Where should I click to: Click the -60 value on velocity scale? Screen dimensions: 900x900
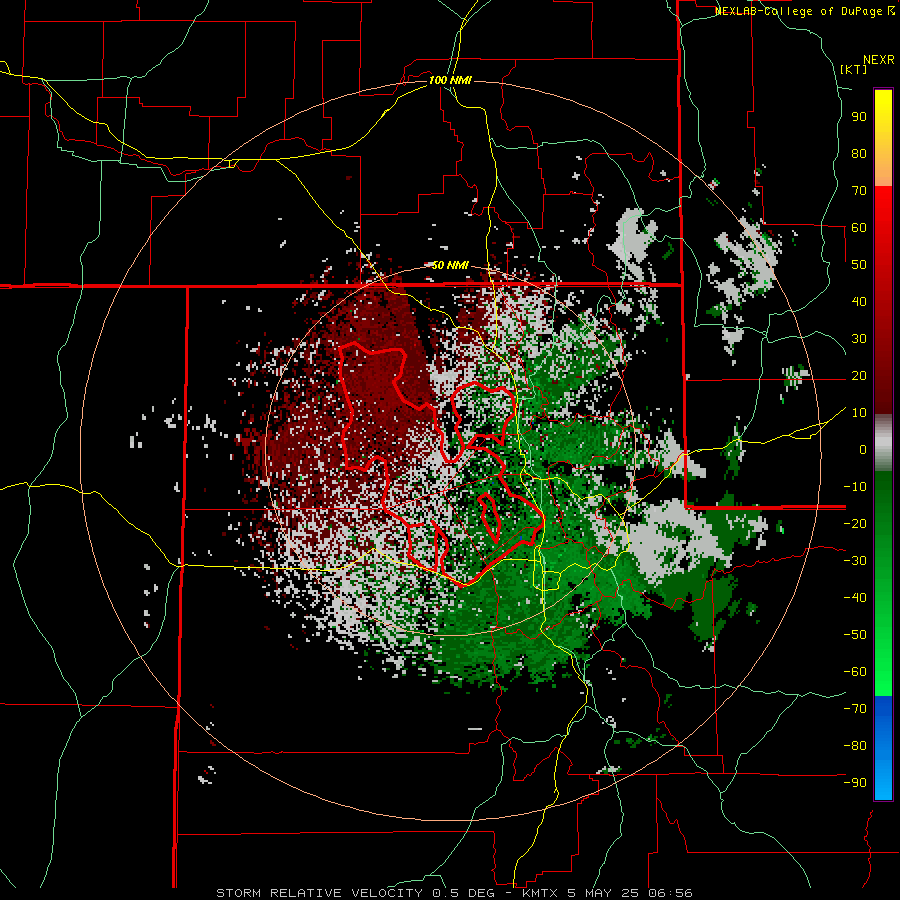pos(855,672)
